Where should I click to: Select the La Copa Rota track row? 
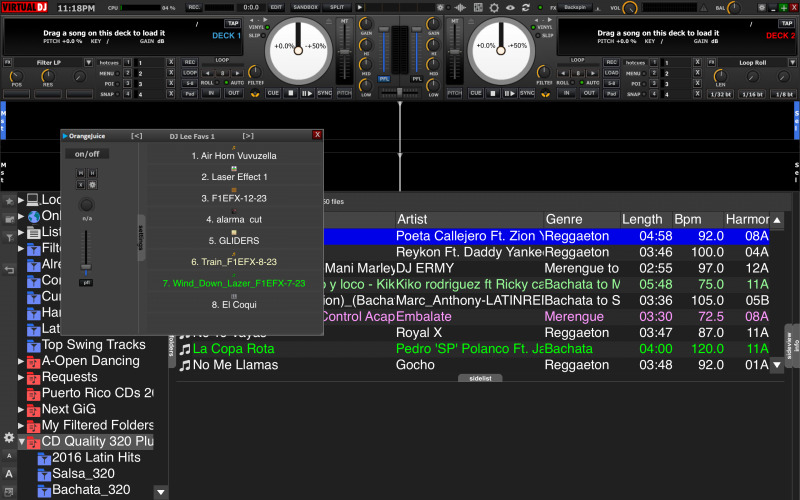473,349
